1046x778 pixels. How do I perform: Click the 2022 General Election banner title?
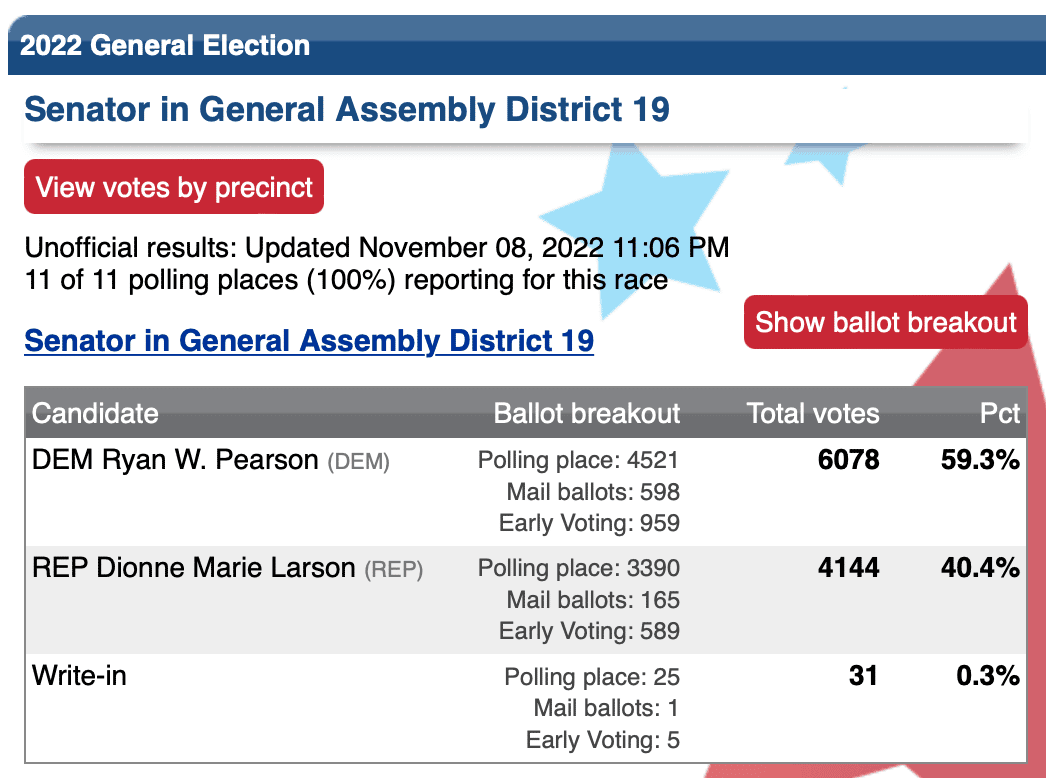(x=165, y=45)
